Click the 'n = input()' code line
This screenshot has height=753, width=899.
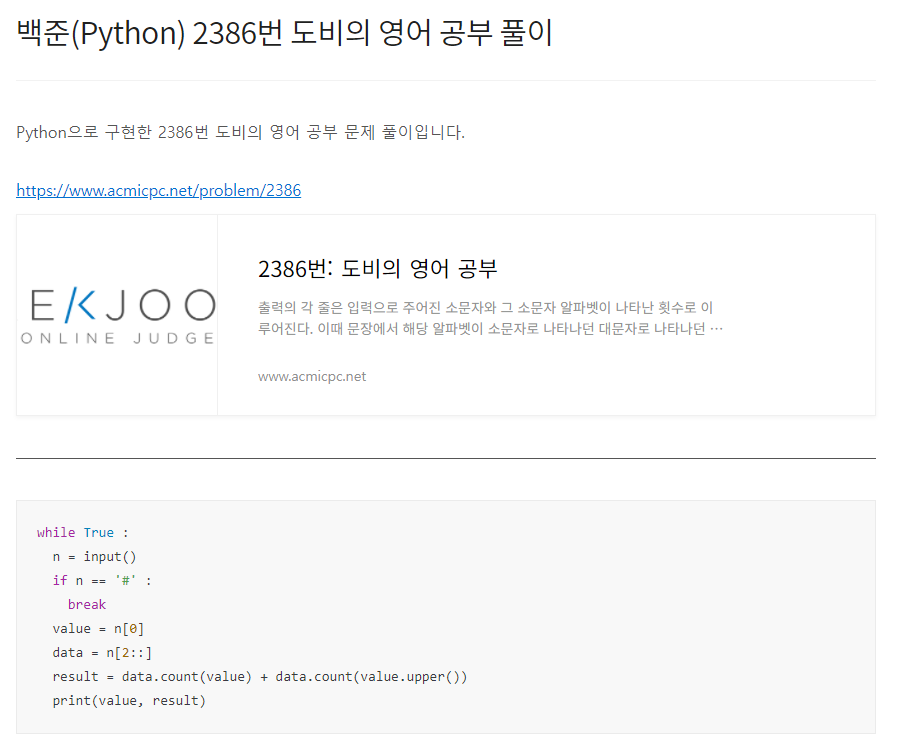tap(94, 557)
